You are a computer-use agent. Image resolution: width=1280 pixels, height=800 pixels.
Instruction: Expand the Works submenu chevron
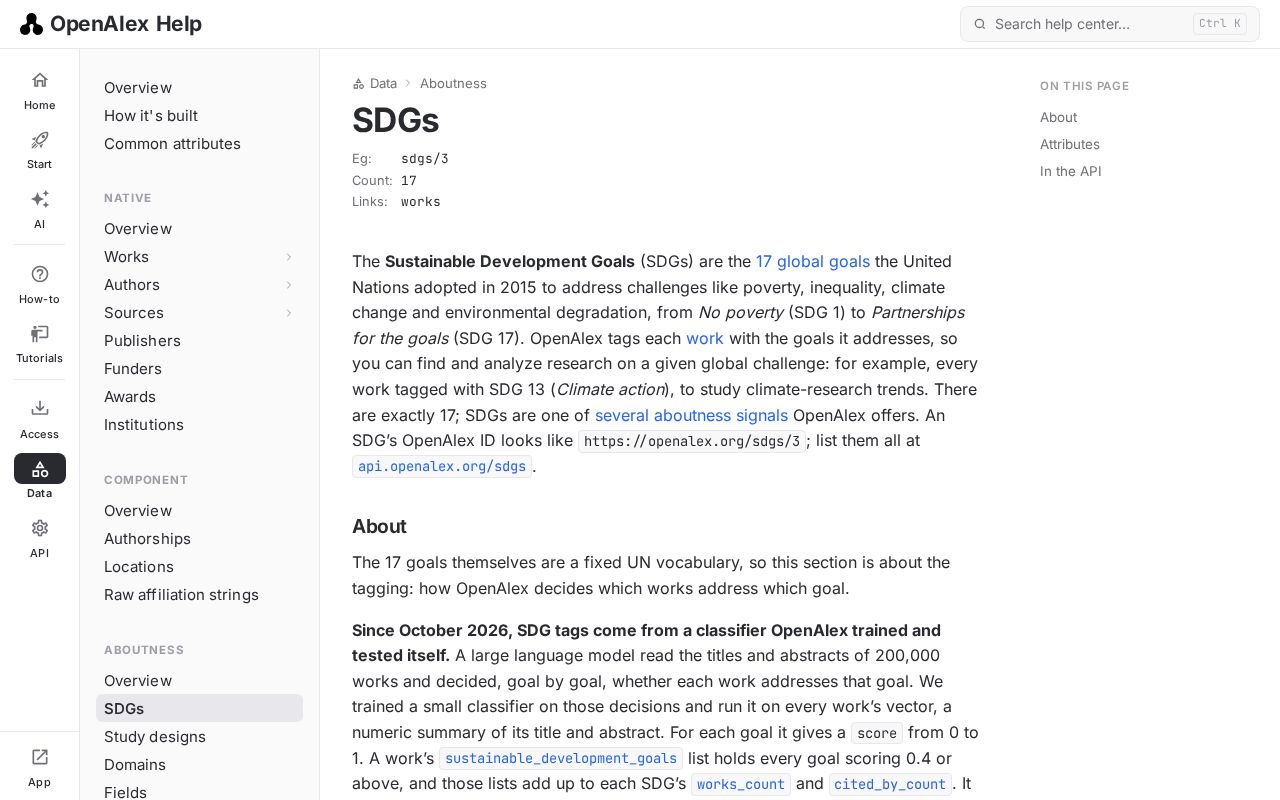[x=289, y=257]
